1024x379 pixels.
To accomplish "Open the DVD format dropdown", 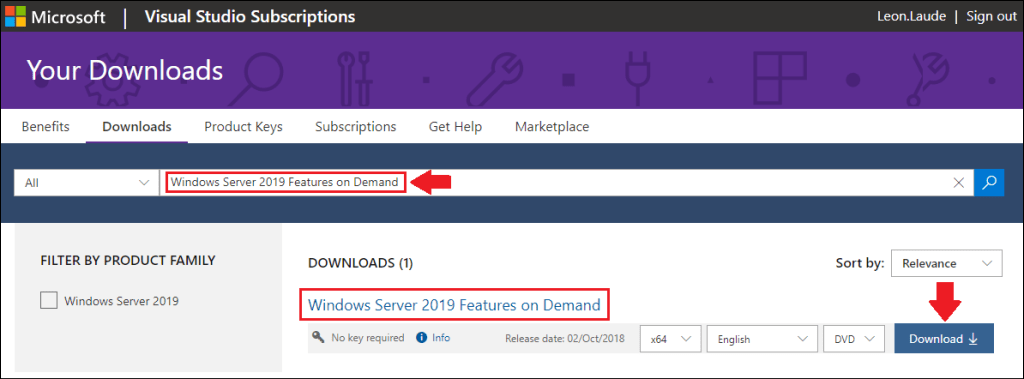I will [x=854, y=339].
